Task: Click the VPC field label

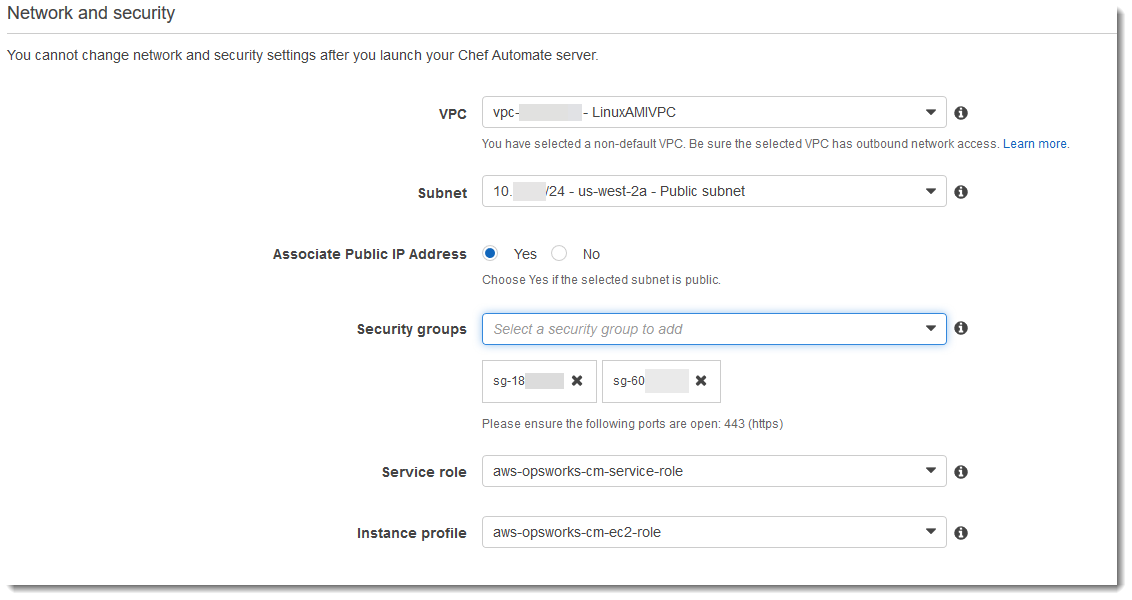Action: (453, 114)
